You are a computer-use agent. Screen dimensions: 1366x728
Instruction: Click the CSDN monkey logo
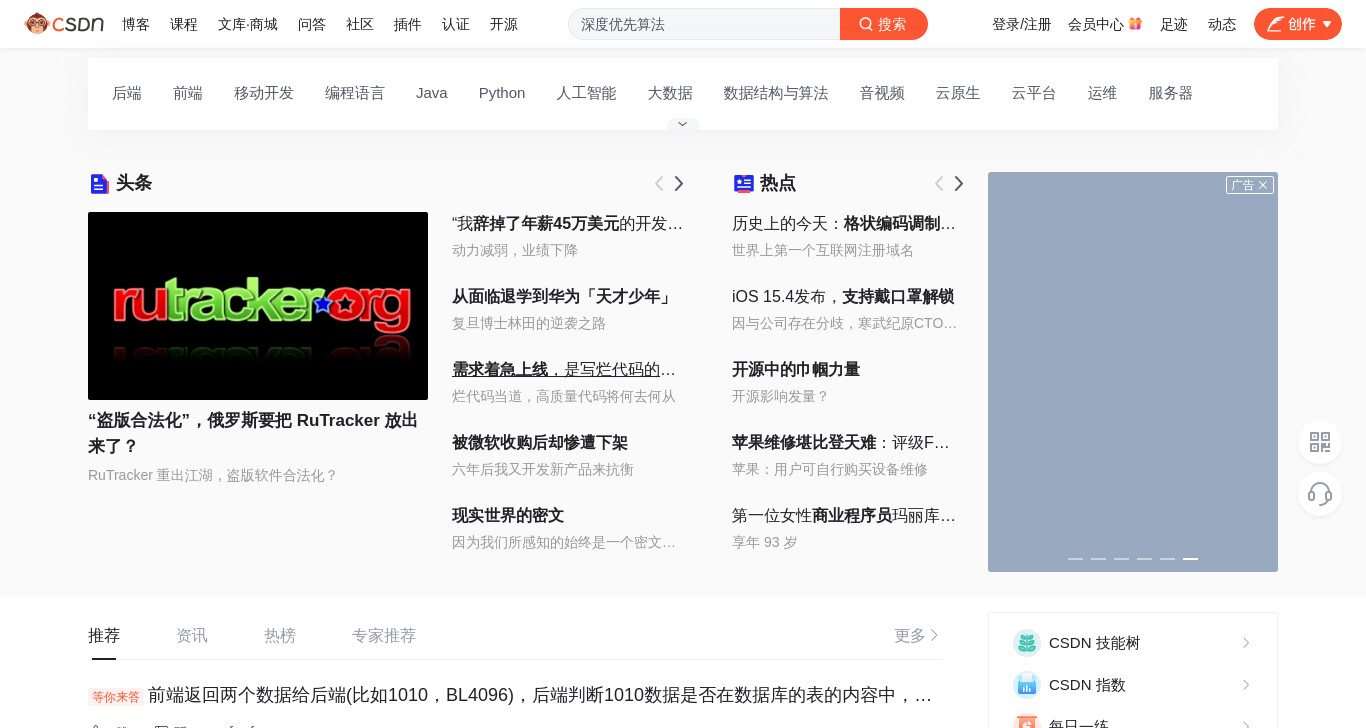click(x=64, y=23)
